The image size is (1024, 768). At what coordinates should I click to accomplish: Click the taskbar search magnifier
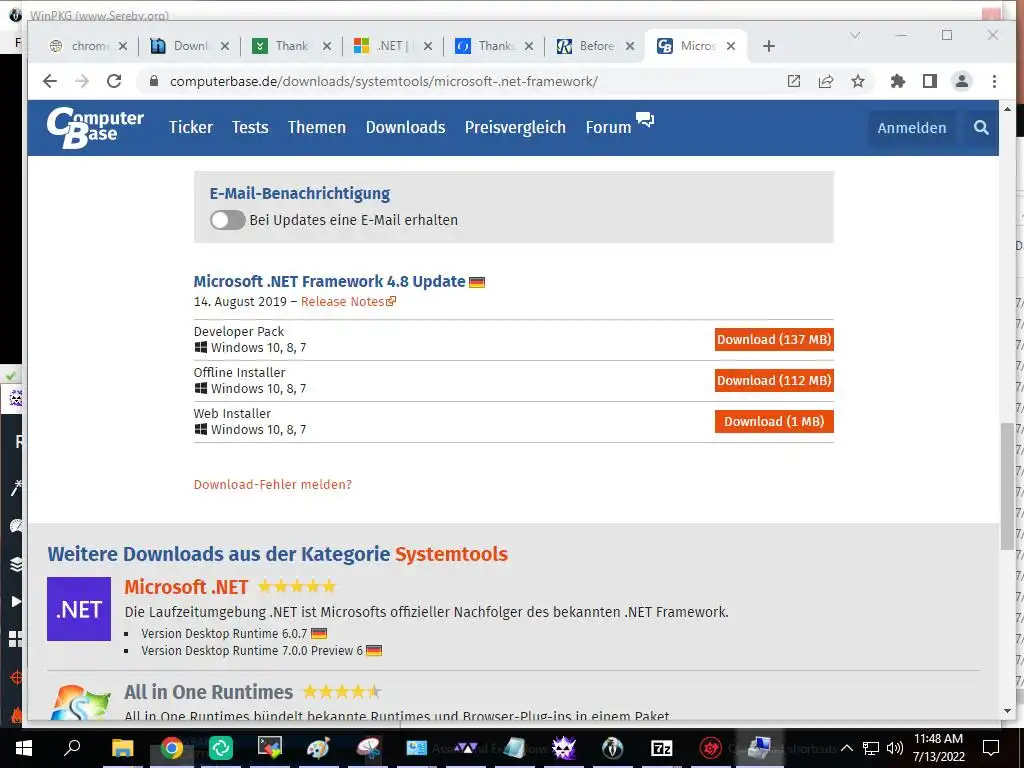click(x=72, y=747)
